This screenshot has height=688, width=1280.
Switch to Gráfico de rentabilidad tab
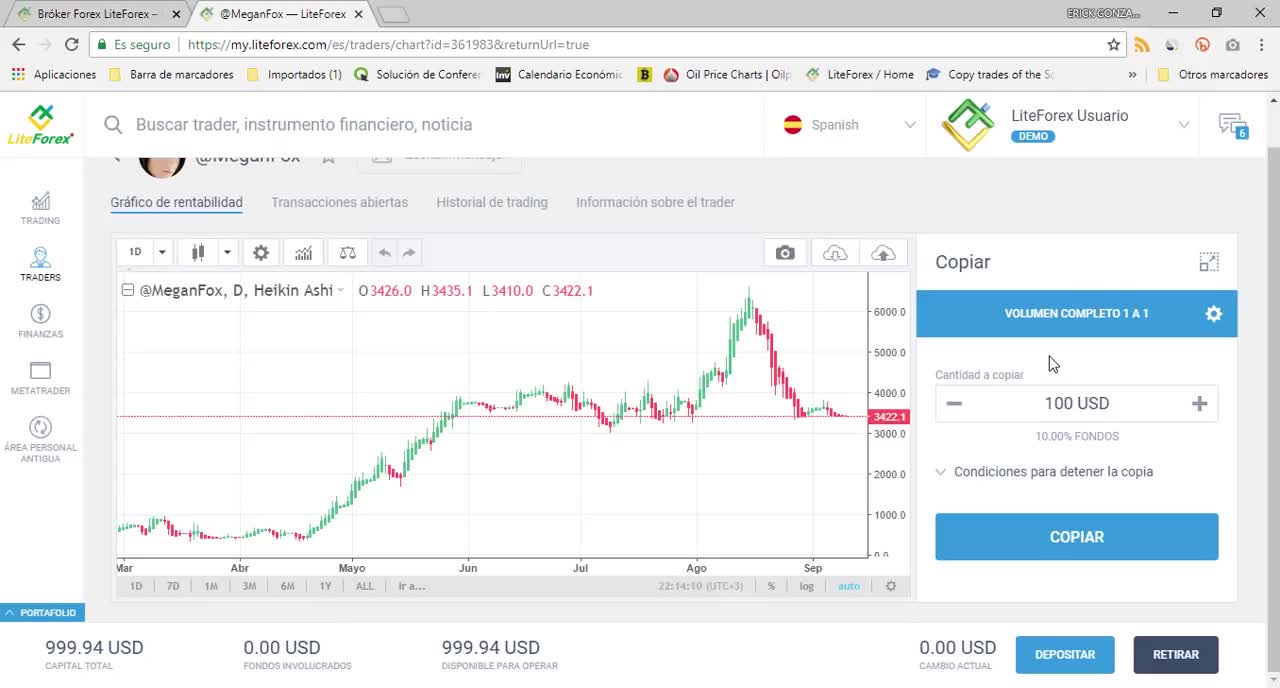click(x=176, y=202)
